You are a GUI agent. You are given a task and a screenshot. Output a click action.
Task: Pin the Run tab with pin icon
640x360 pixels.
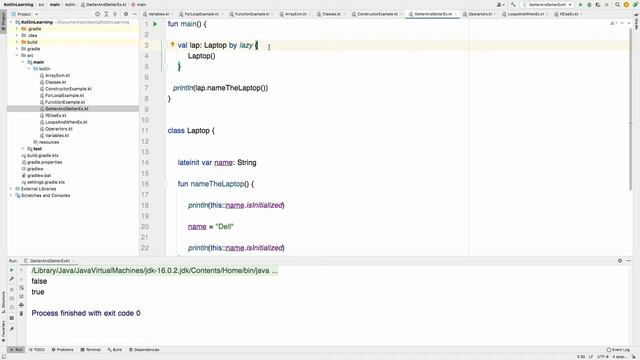[11, 329]
